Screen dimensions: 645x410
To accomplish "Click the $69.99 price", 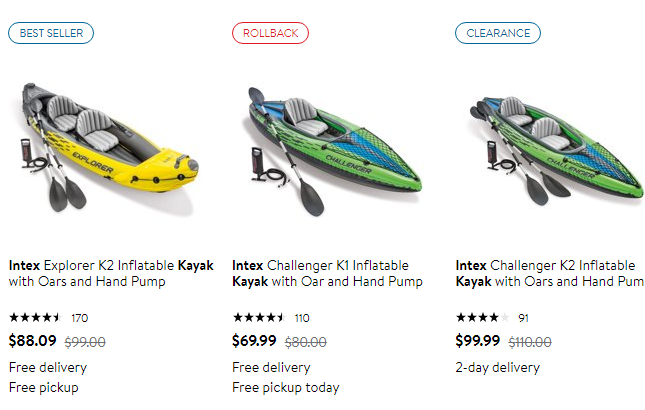I will pos(254,341).
